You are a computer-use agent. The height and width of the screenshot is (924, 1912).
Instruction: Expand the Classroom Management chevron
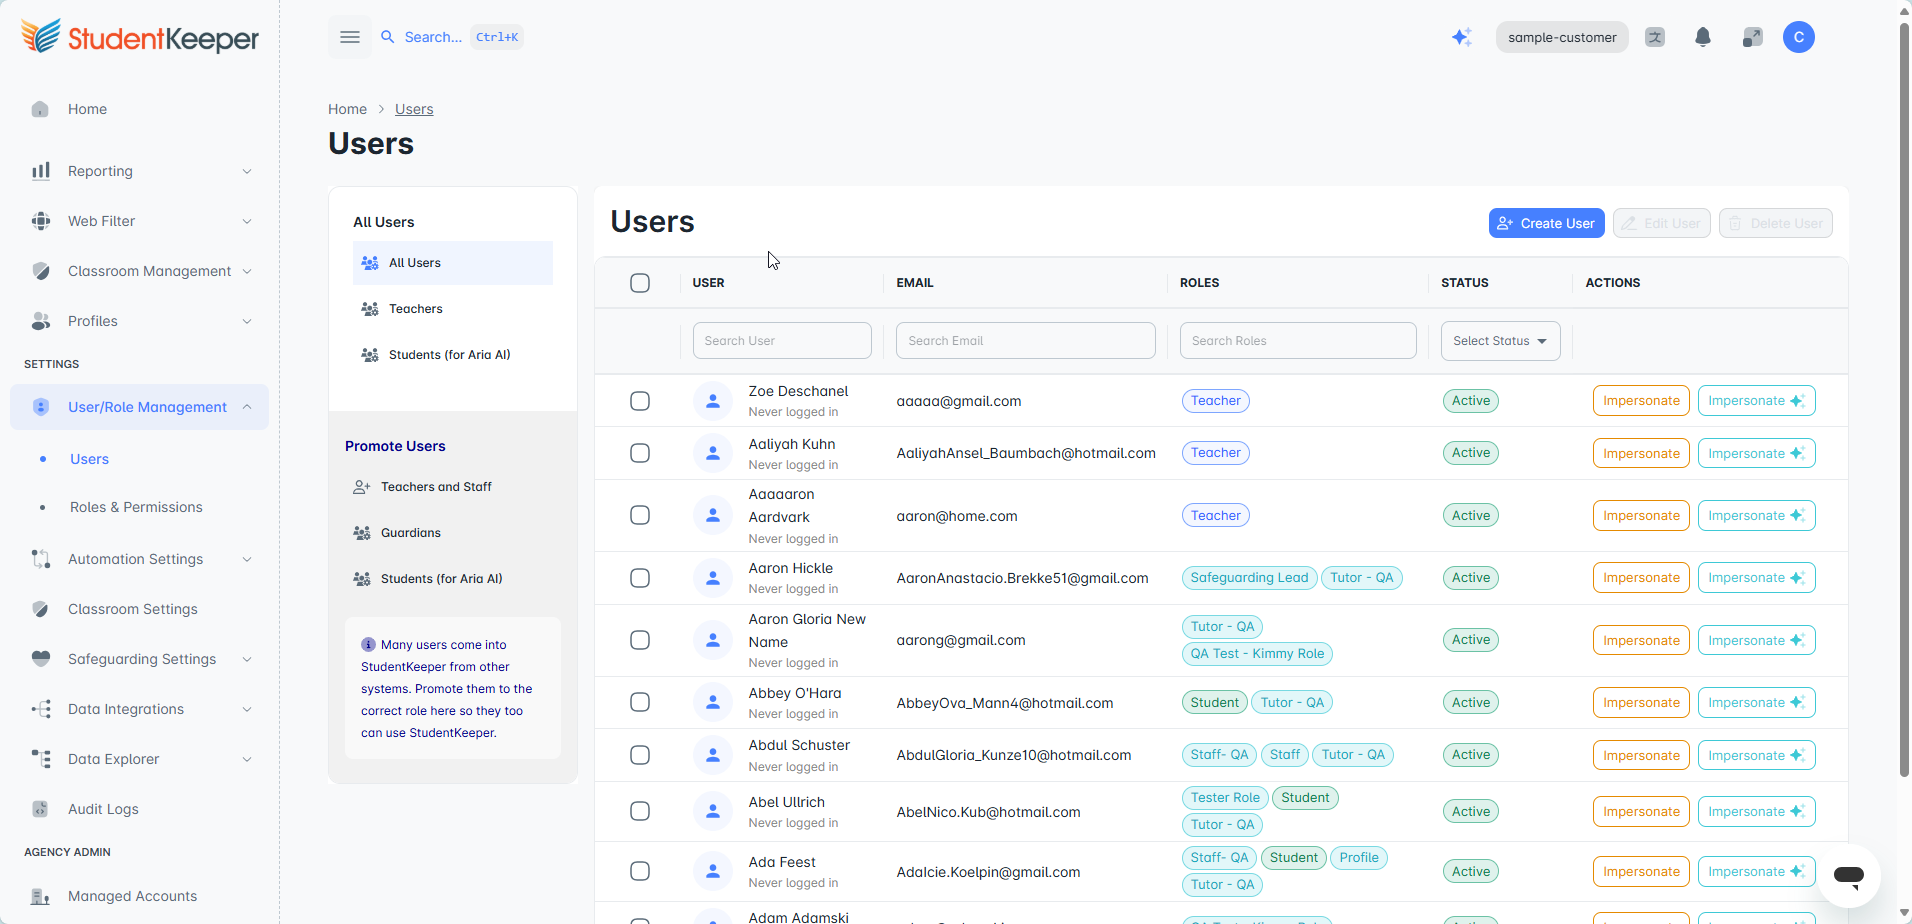247,271
